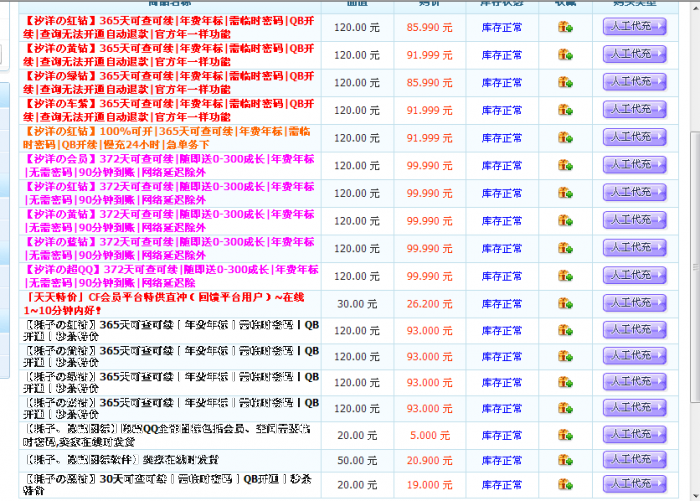Click 99.990 元 price of 沙洋の超QQ
700x501 pixels.
(429, 276)
